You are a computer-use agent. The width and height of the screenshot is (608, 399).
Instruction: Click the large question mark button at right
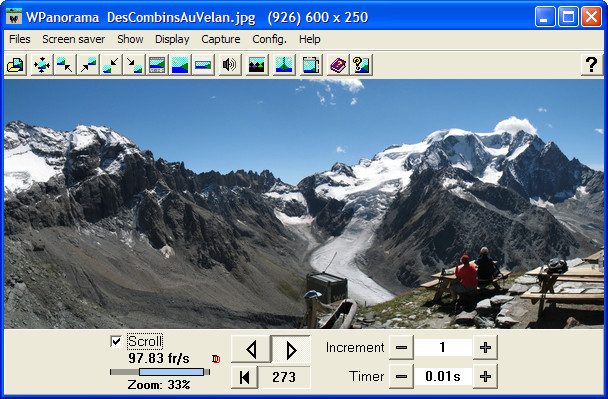(x=592, y=65)
